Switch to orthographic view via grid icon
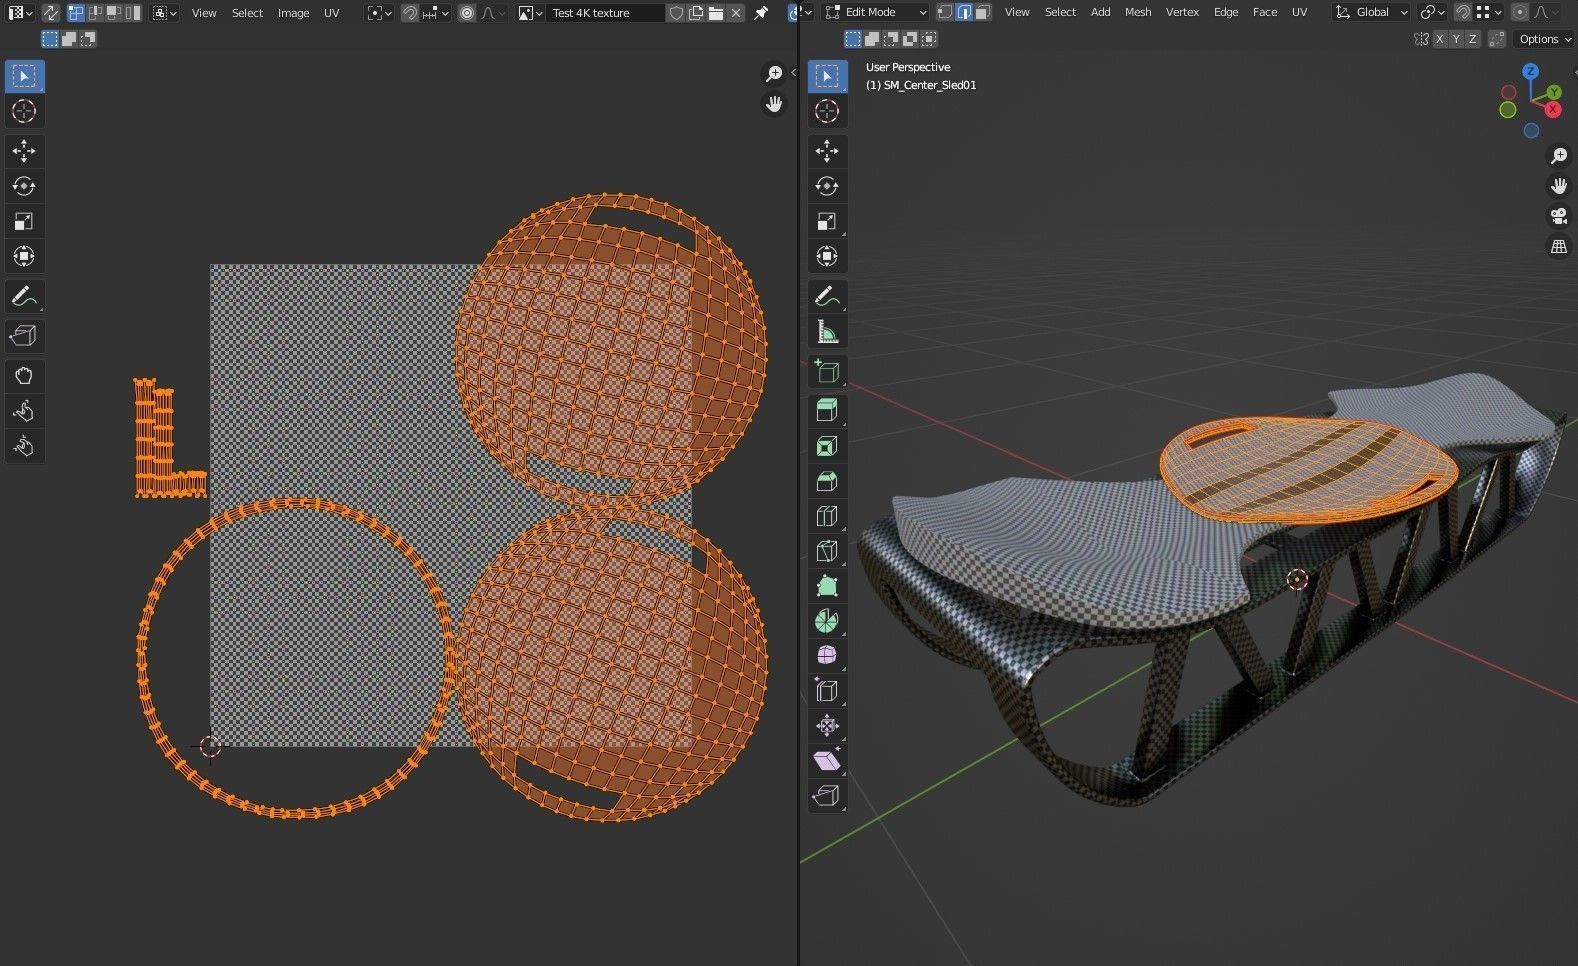 coord(1559,246)
